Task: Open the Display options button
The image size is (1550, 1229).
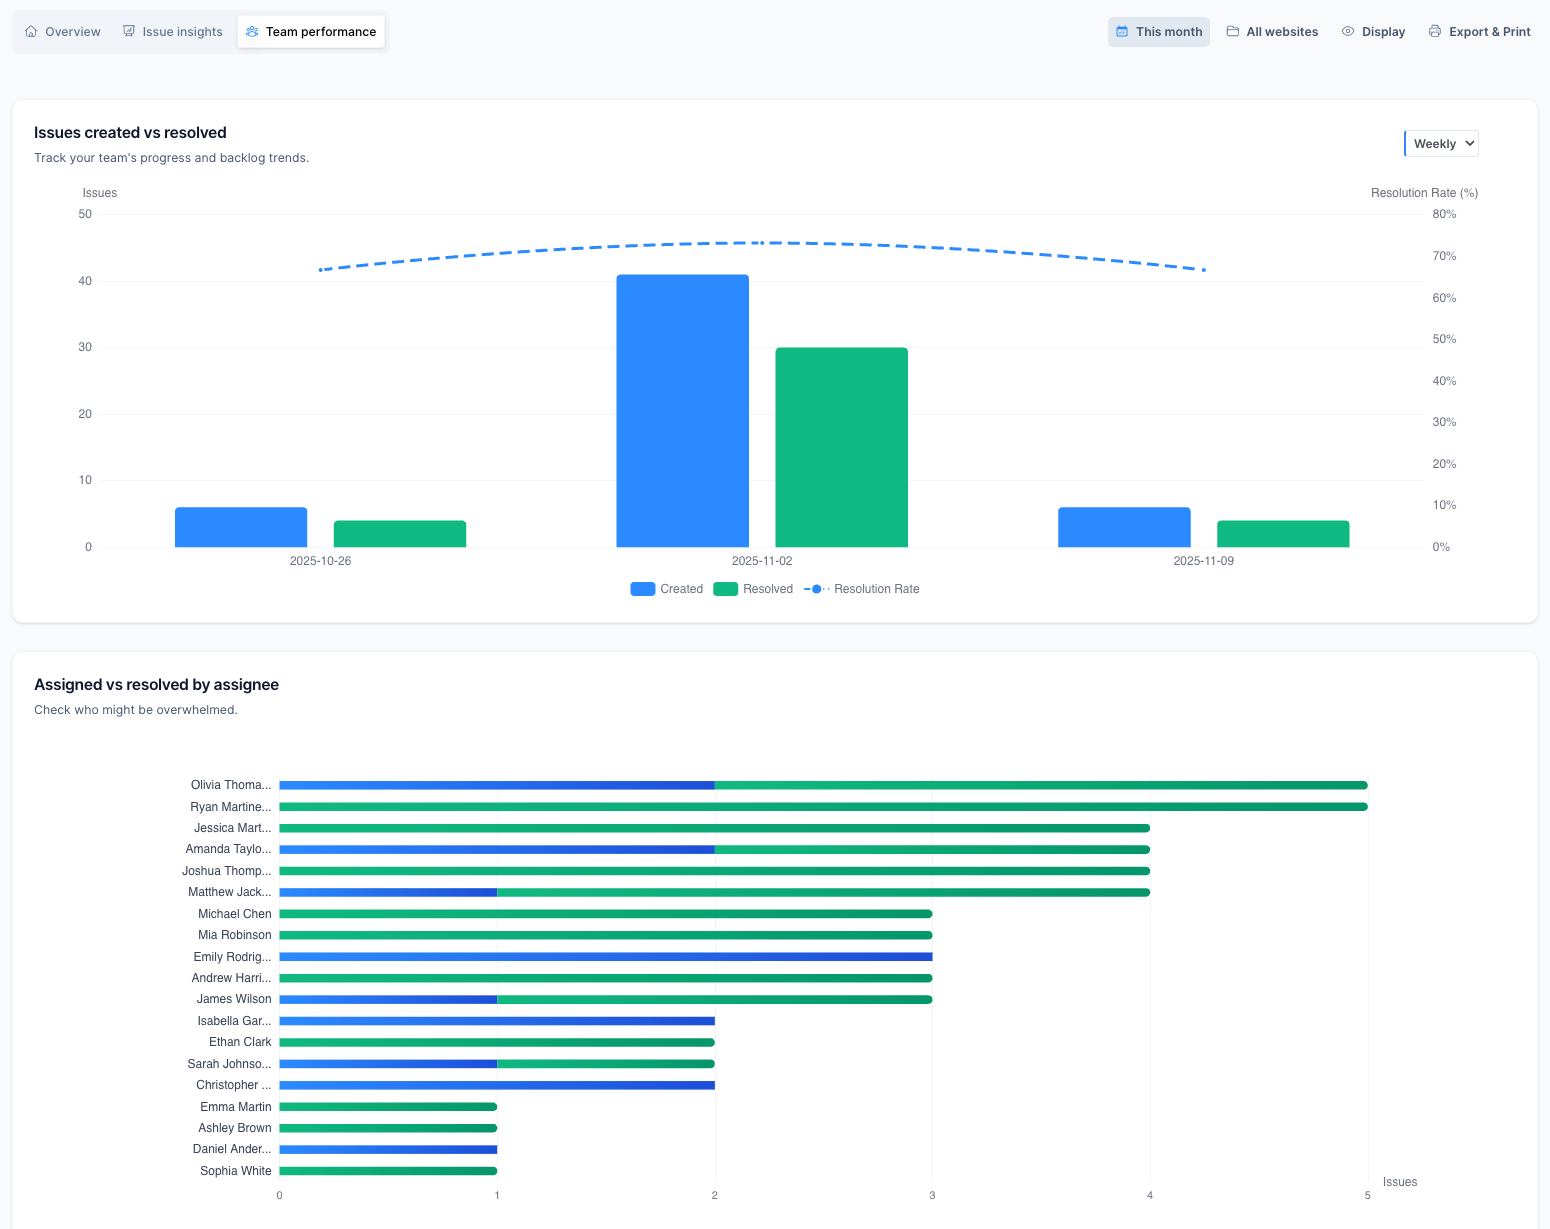Action: [1373, 32]
